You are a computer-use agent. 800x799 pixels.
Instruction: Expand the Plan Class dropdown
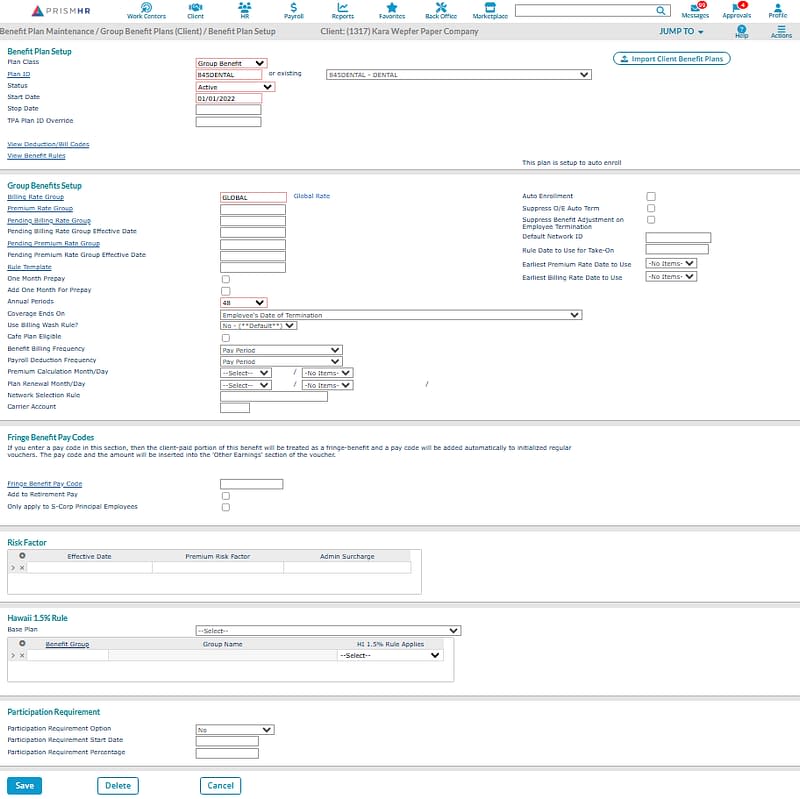231,63
